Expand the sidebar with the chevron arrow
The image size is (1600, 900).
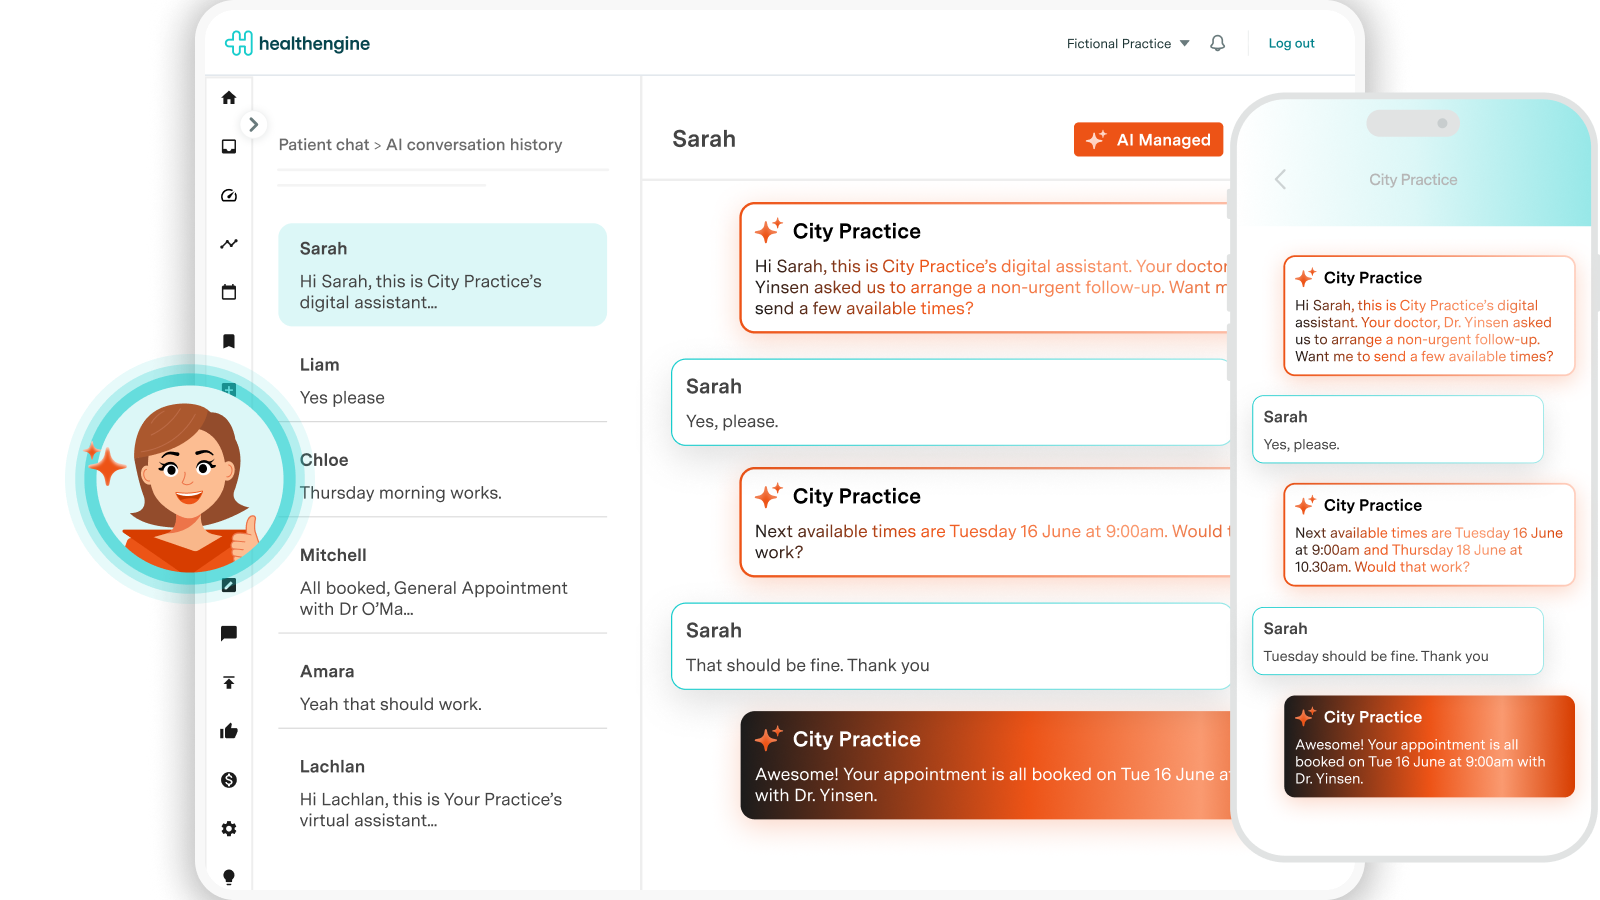[253, 125]
